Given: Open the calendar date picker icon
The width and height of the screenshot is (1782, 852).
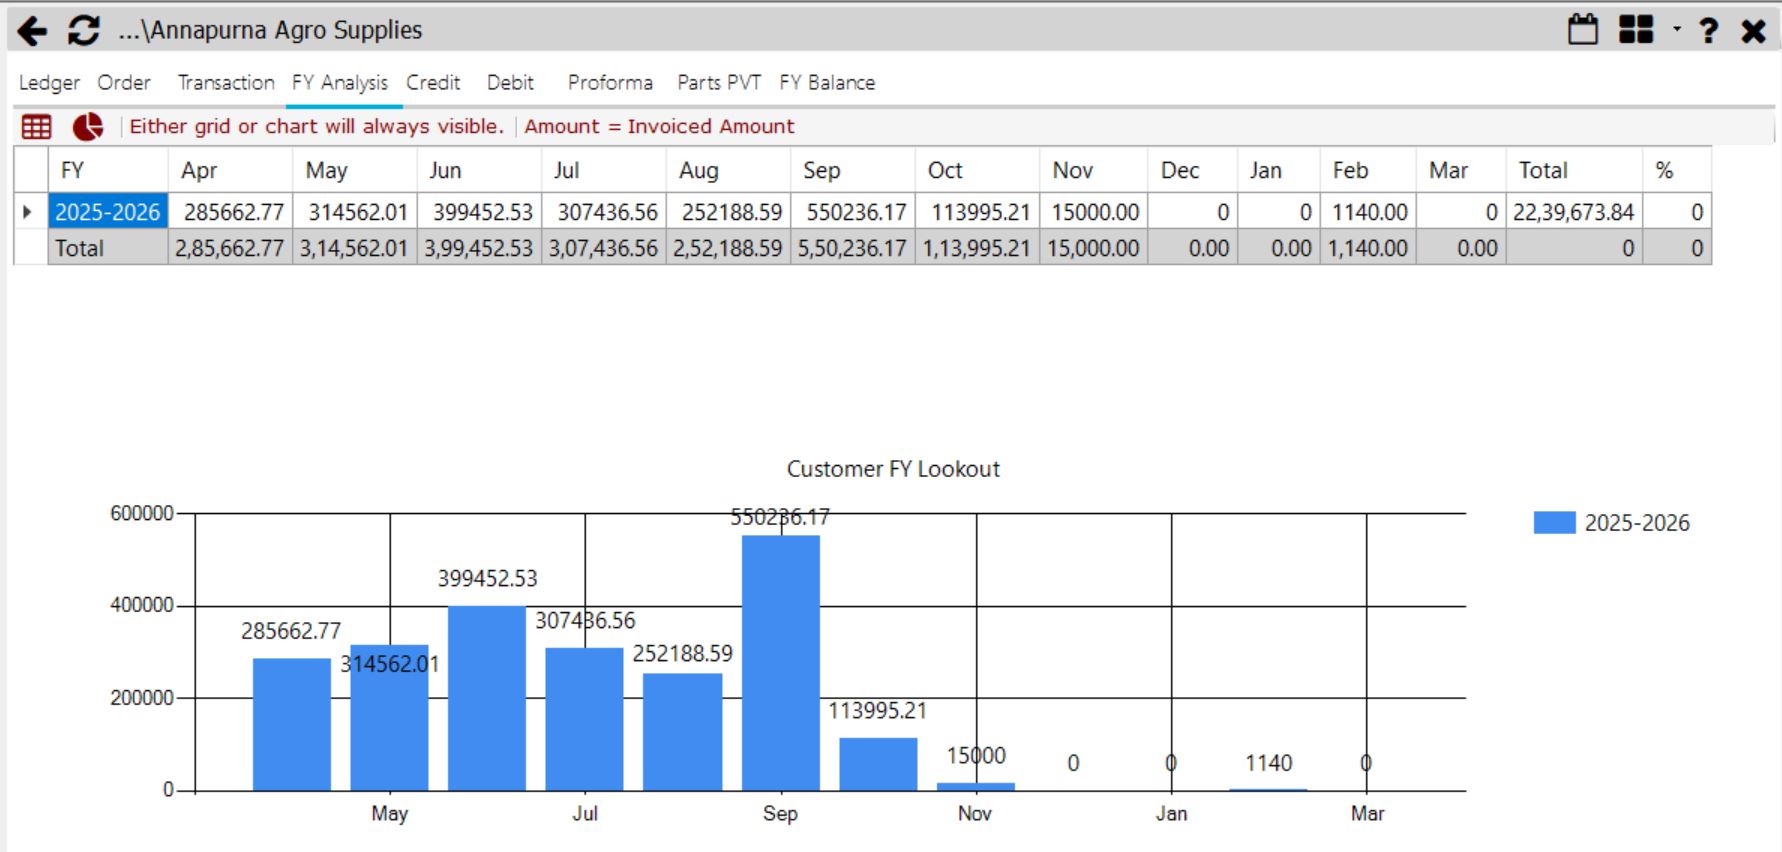Looking at the screenshot, I should pyautogui.click(x=1583, y=30).
